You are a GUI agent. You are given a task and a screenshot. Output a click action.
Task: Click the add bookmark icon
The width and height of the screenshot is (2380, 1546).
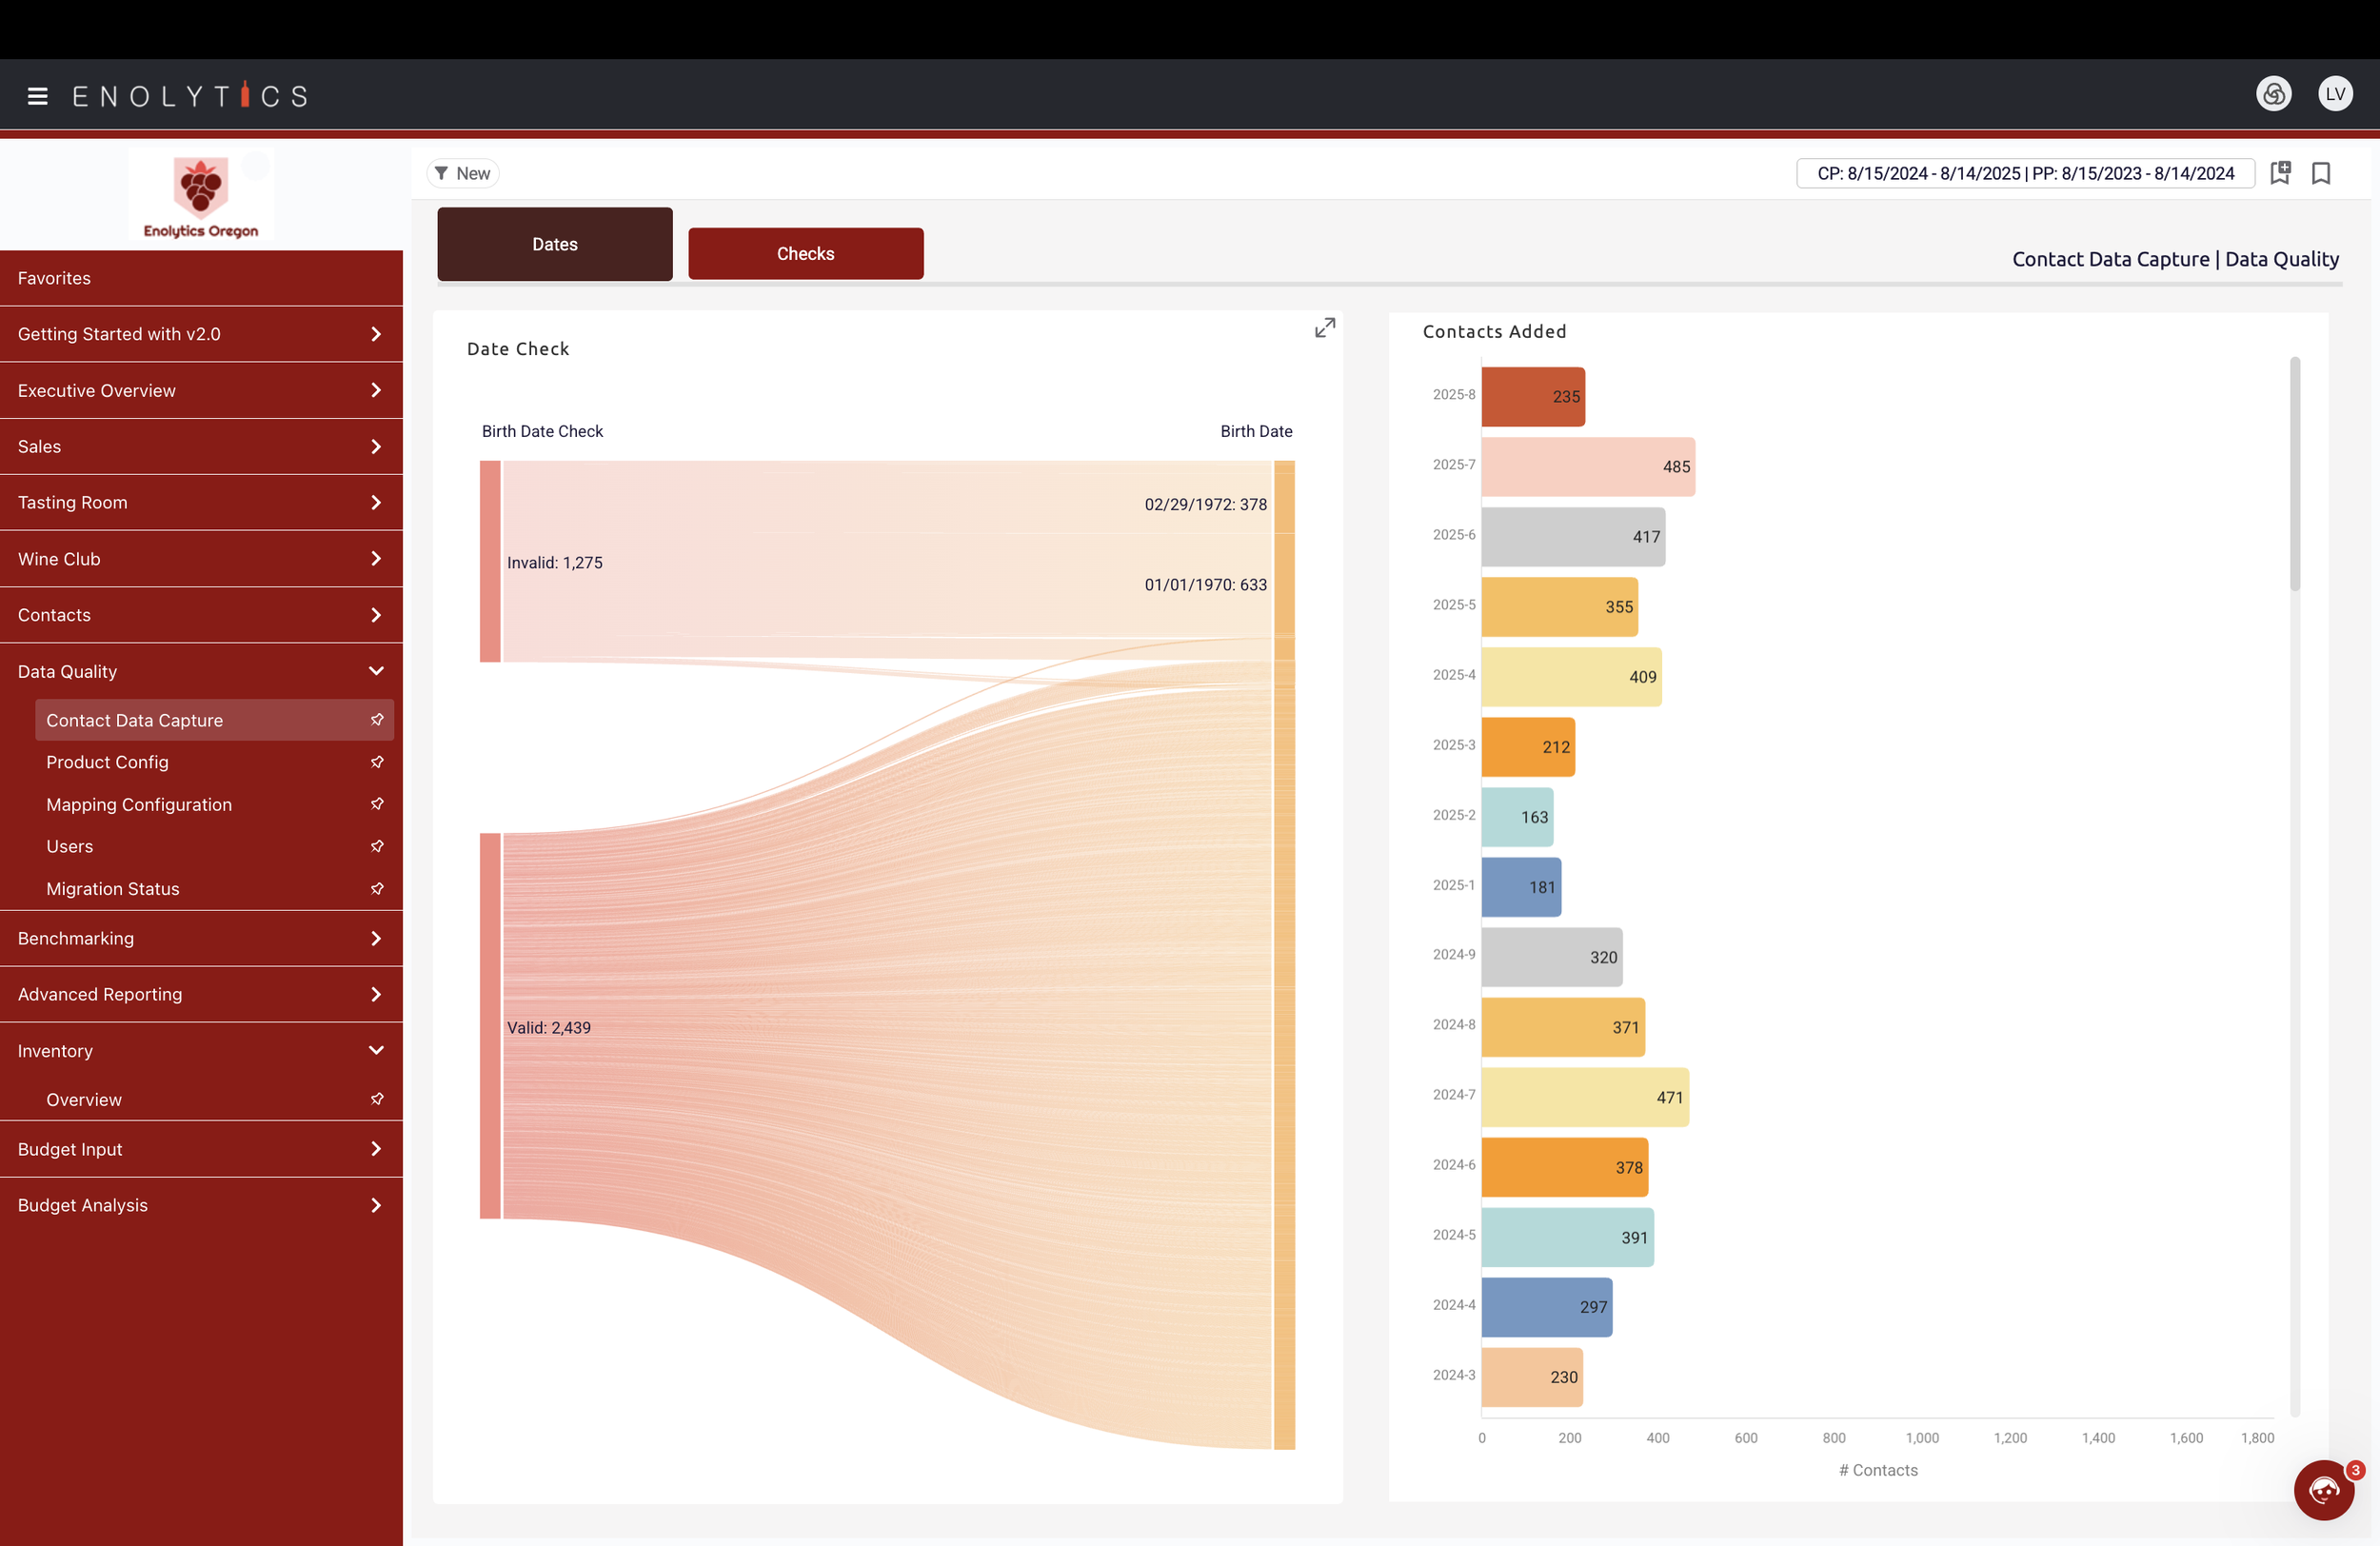2280,173
